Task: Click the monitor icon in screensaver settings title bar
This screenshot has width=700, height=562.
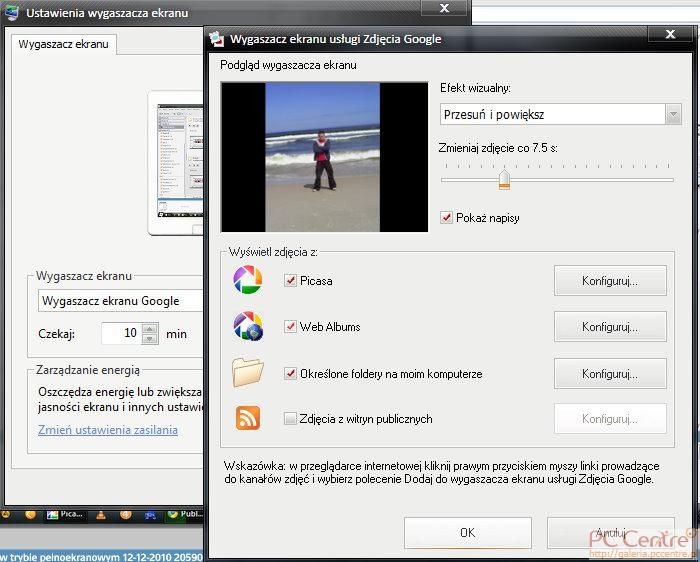Action: pyautogui.click(x=12, y=13)
